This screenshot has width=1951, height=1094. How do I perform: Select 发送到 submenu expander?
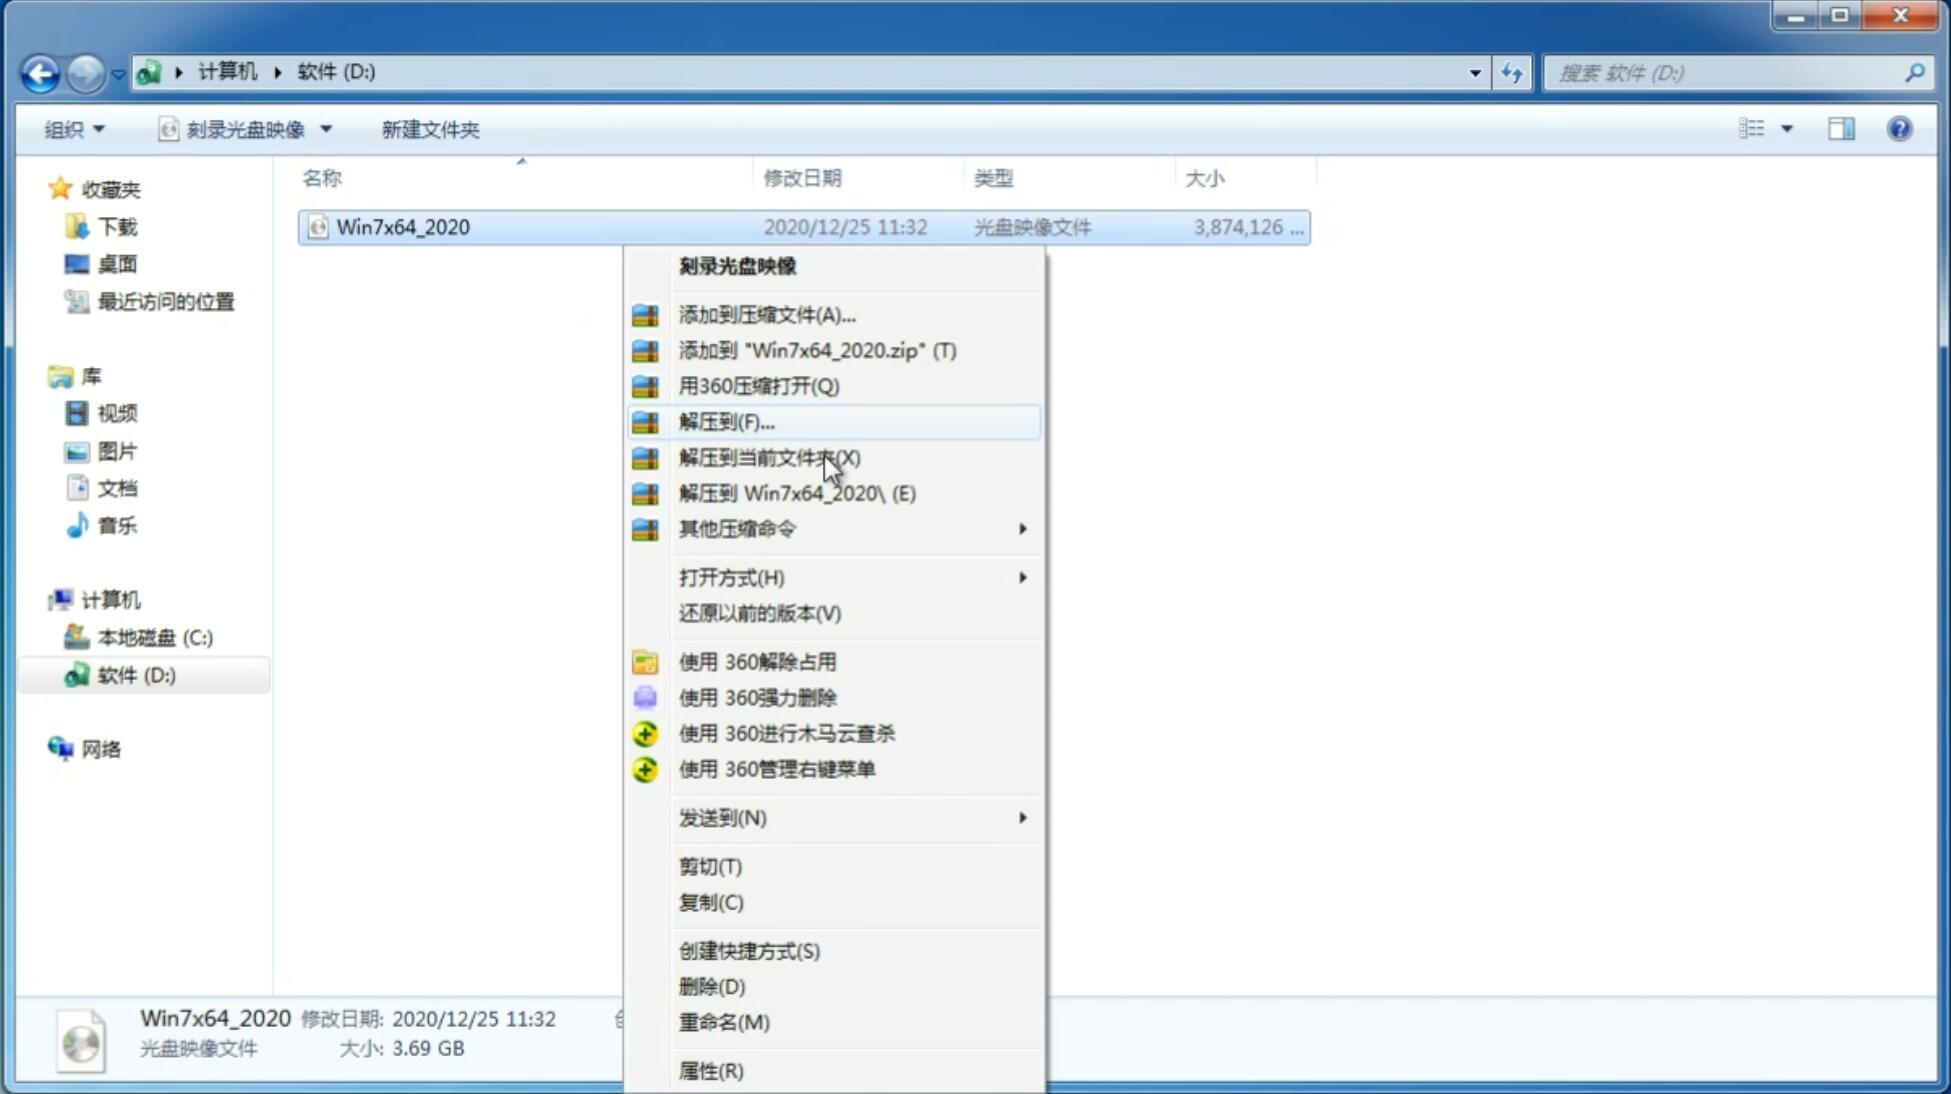1022,818
